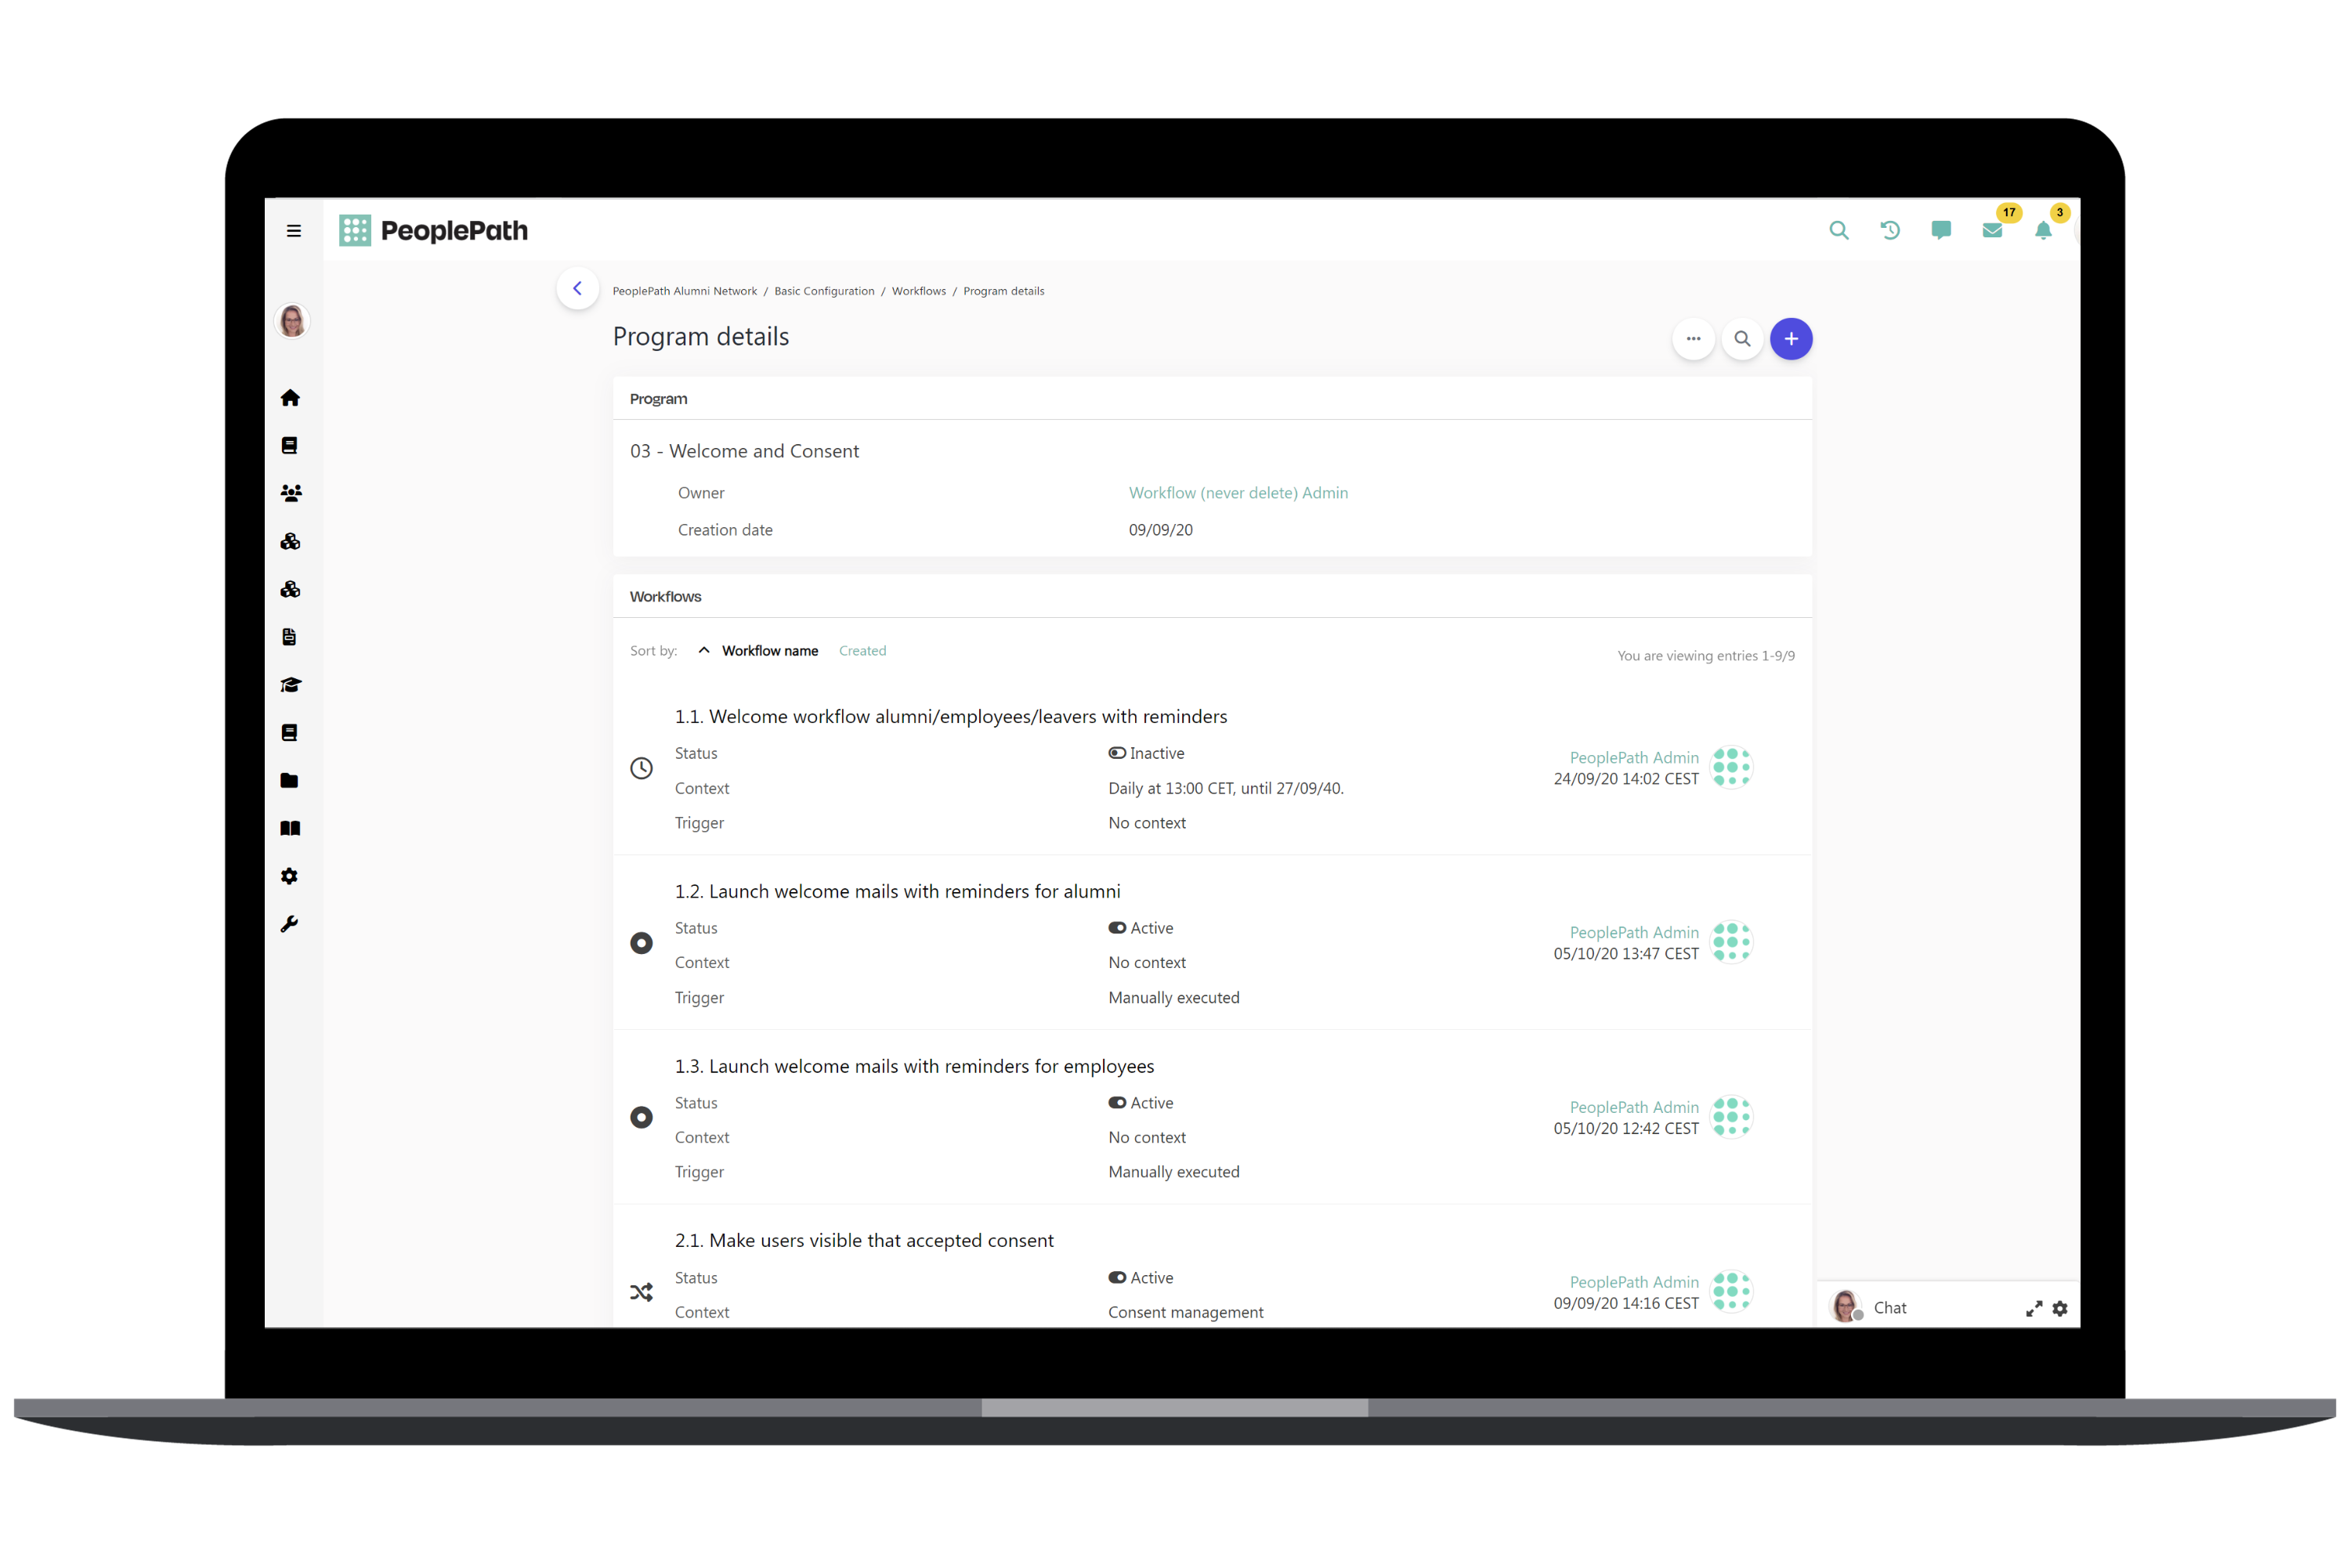Expand the chat panel with arrows icon
Viewport: 2350px width, 1568px height.
pyautogui.click(x=2033, y=1309)
